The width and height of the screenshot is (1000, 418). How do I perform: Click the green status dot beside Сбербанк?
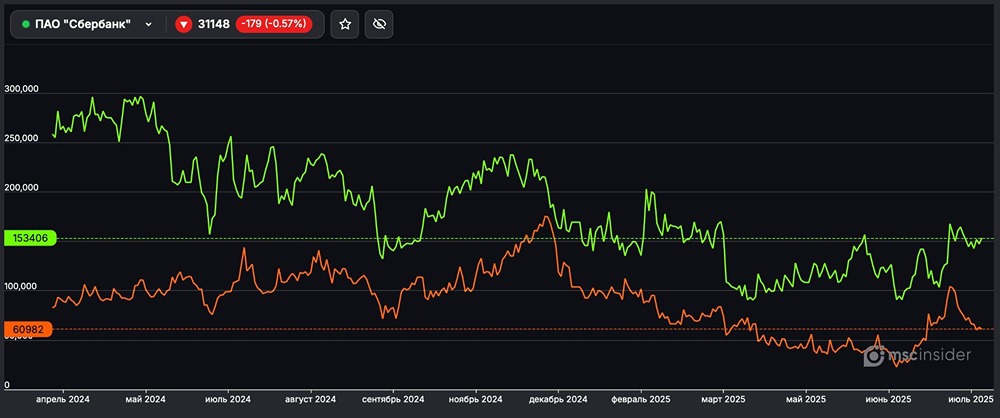coord(26,24)
